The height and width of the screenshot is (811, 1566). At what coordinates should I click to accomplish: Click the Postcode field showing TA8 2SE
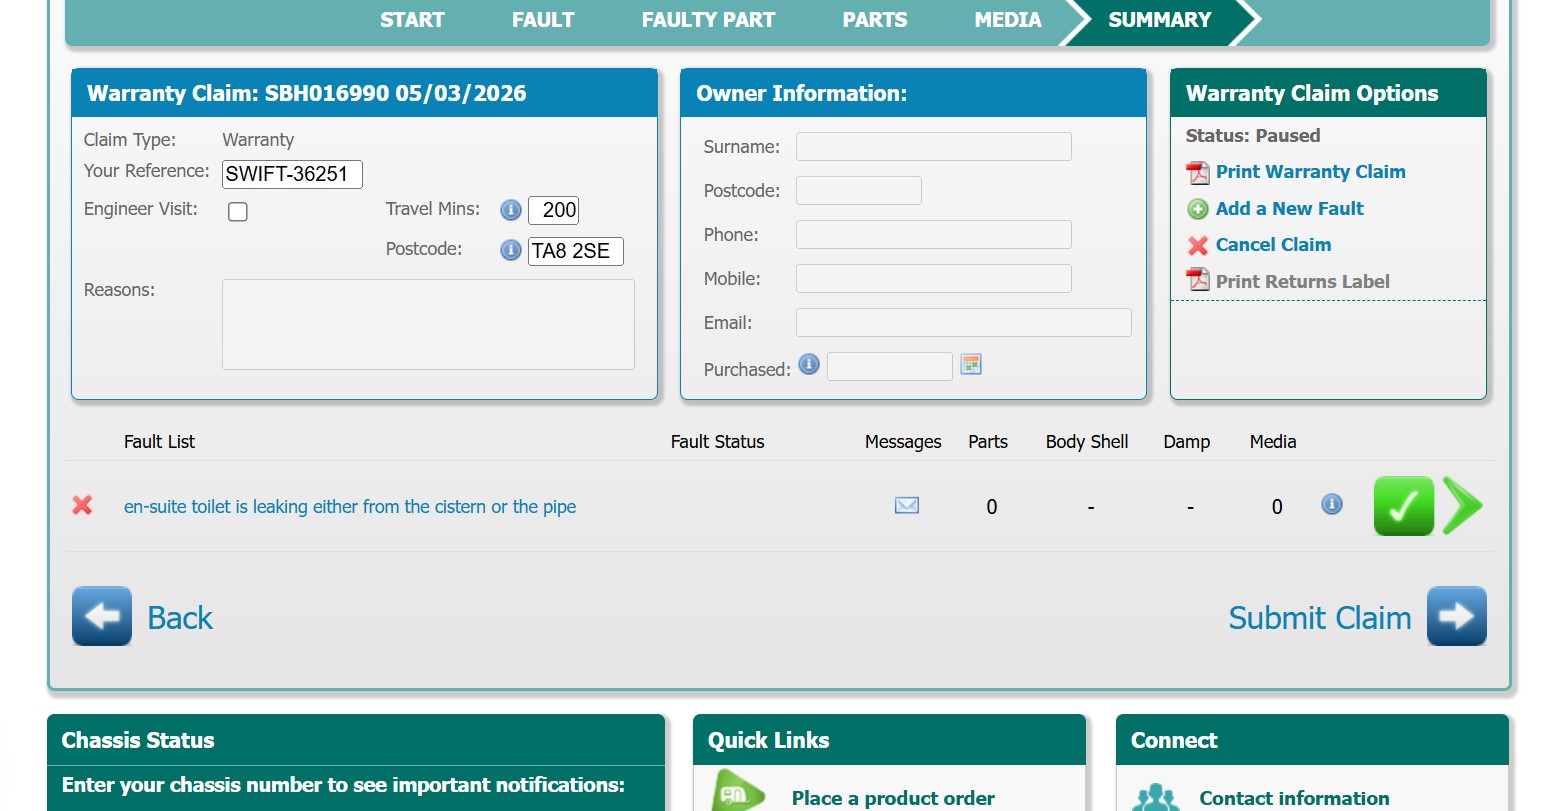pos(576,251)
